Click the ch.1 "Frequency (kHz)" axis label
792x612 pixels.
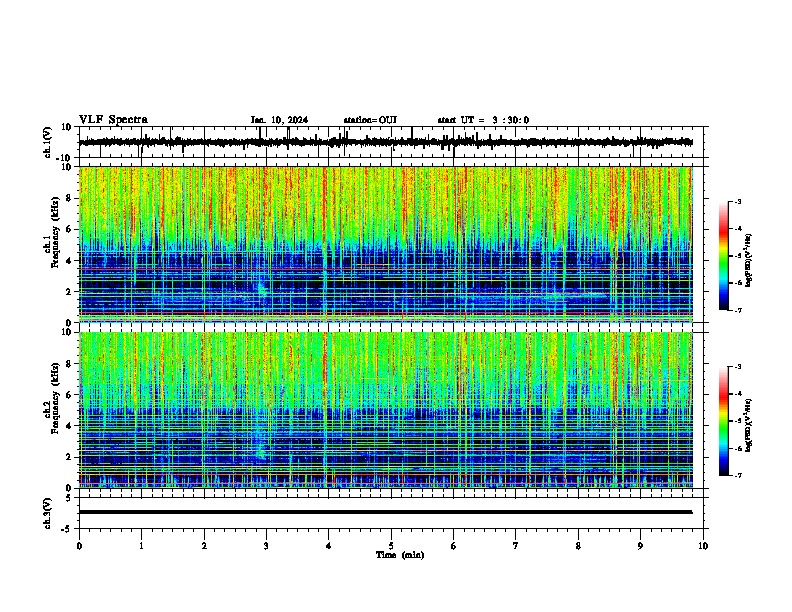[x=55, y=233]
